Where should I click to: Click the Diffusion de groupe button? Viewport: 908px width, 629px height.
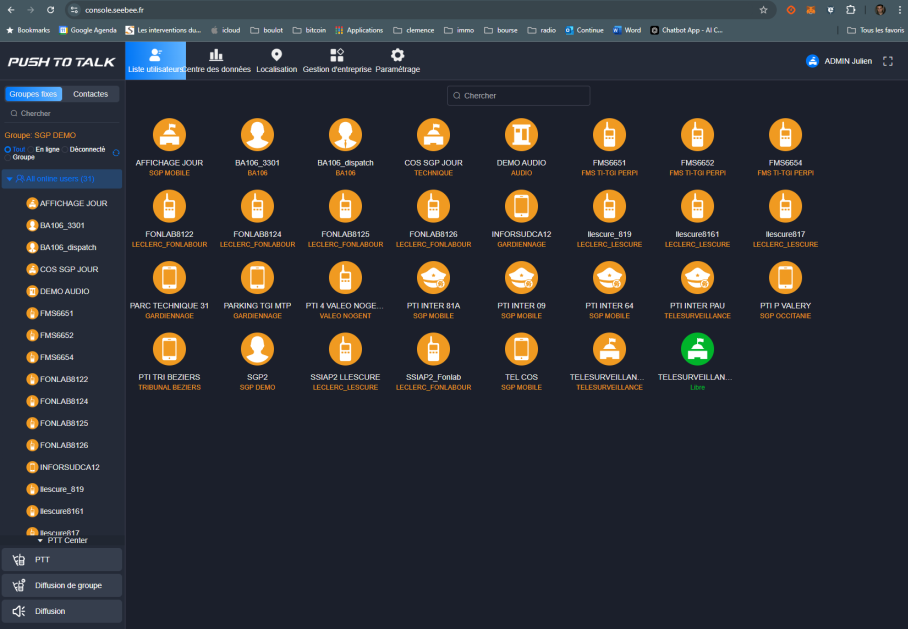tap(62, 585)
